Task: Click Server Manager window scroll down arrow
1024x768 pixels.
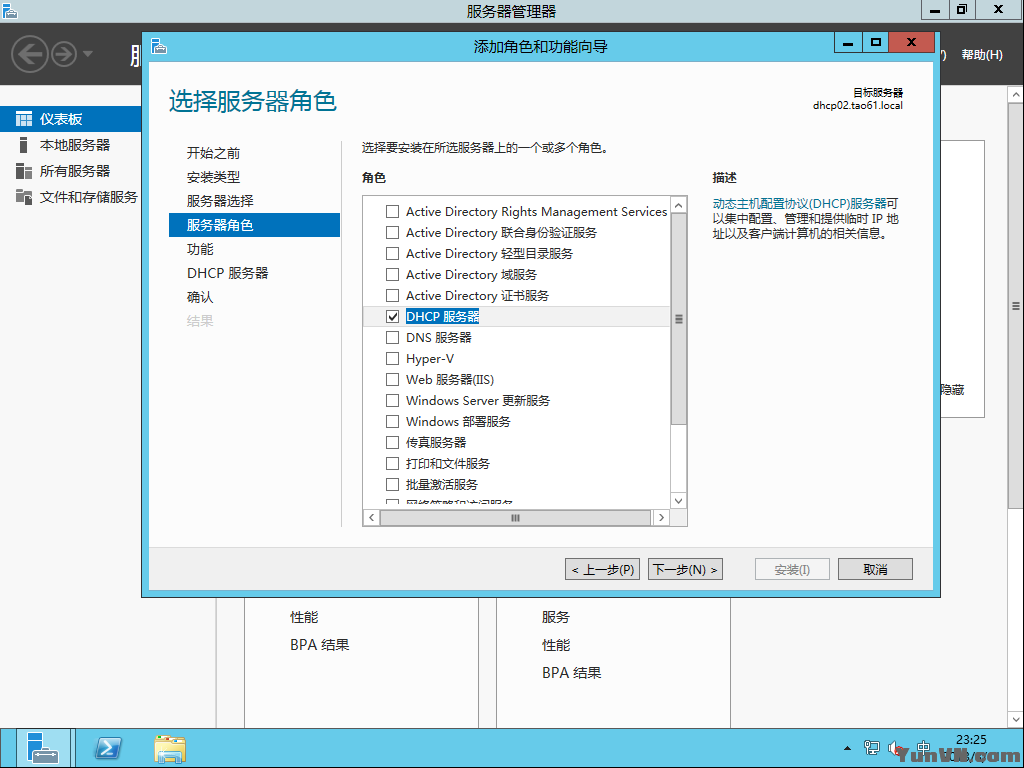Action: click(x=1016, y=719)
